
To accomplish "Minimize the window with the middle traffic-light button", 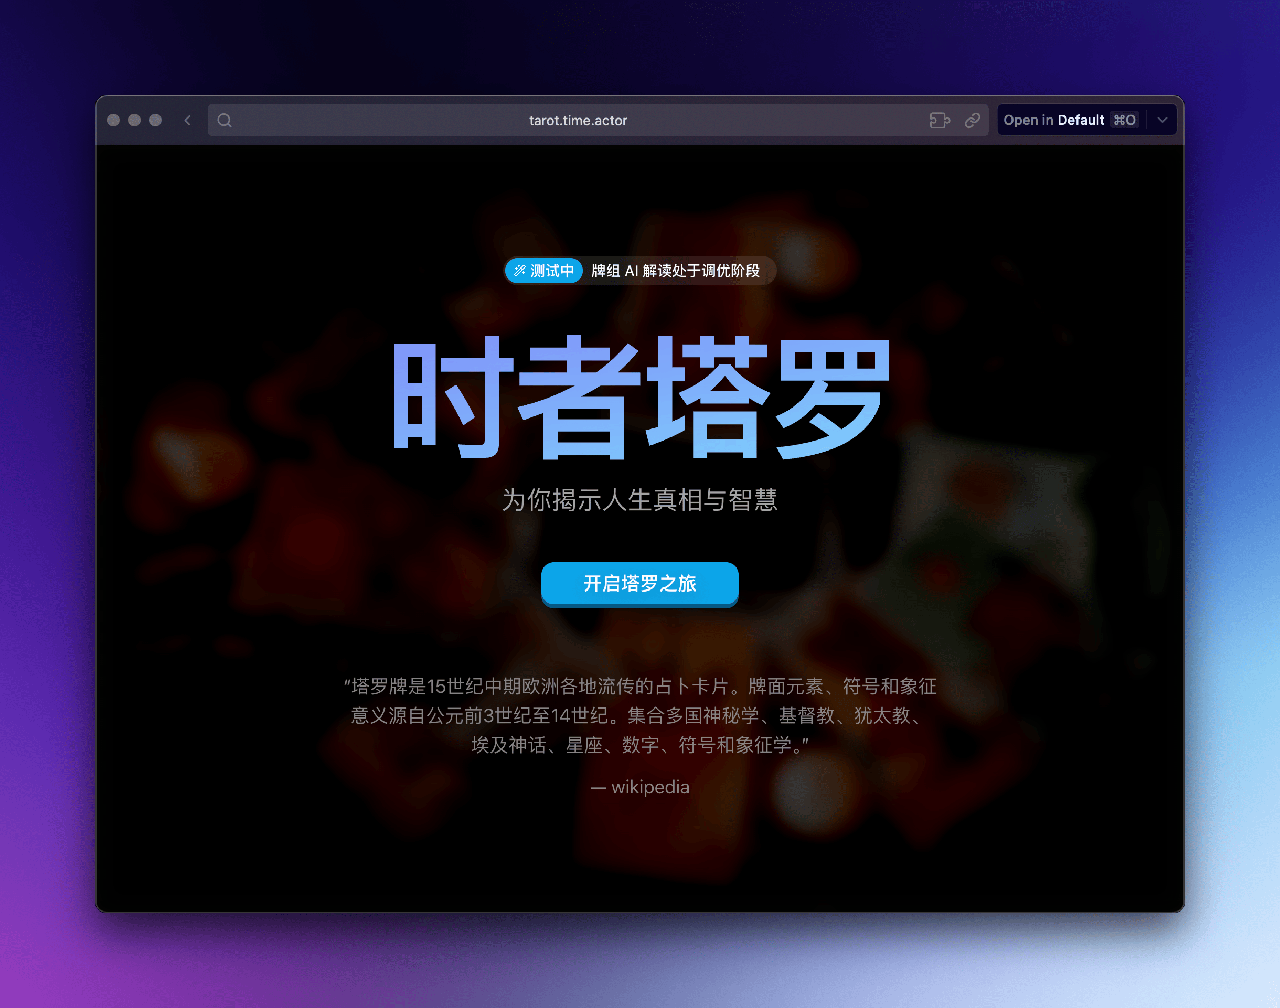I will coord(135,120).
